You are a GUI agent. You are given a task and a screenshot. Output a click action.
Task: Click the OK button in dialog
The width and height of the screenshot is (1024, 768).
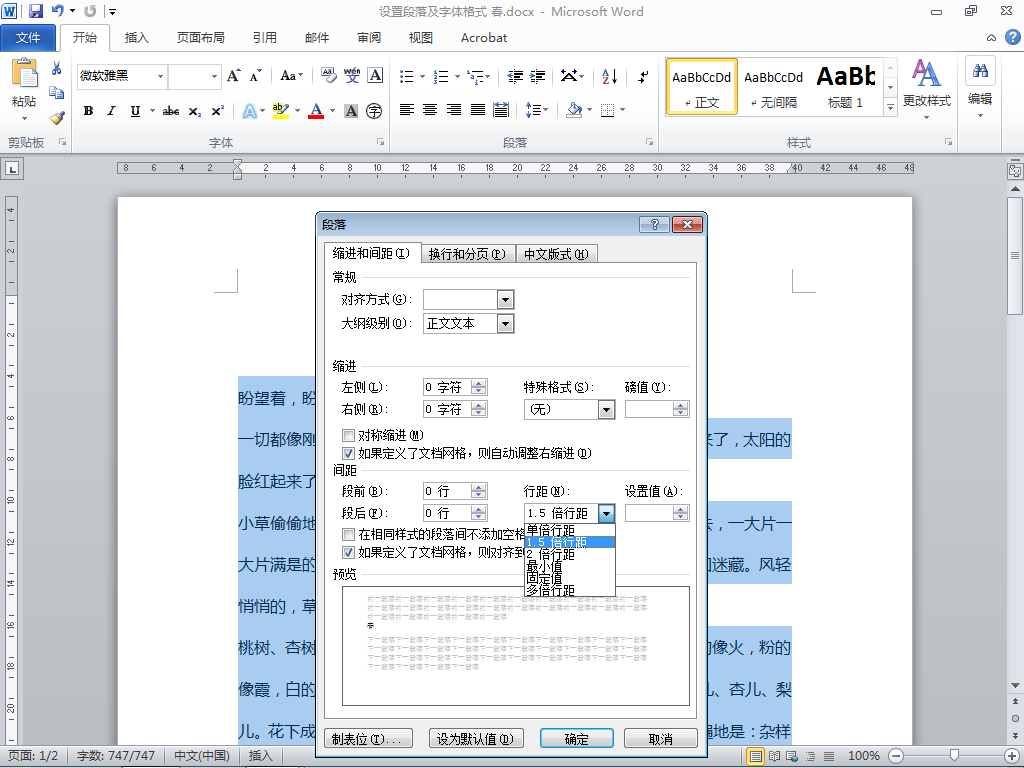pyautogui.click(x=577, y=739)
